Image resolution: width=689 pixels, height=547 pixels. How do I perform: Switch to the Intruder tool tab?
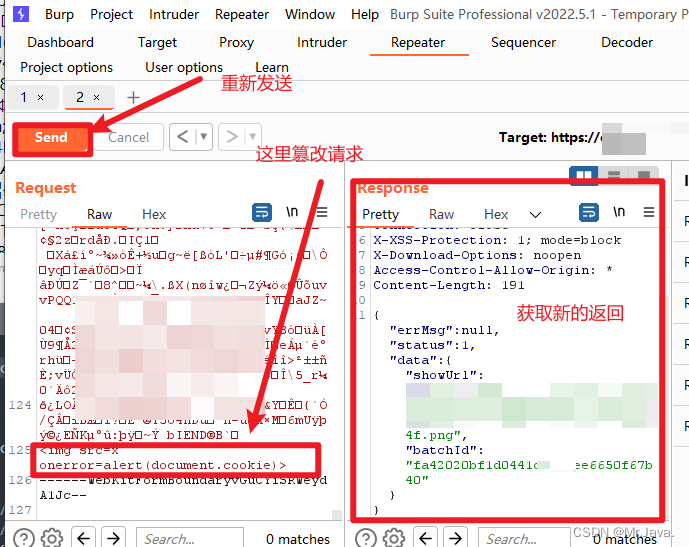pos(322,42)
